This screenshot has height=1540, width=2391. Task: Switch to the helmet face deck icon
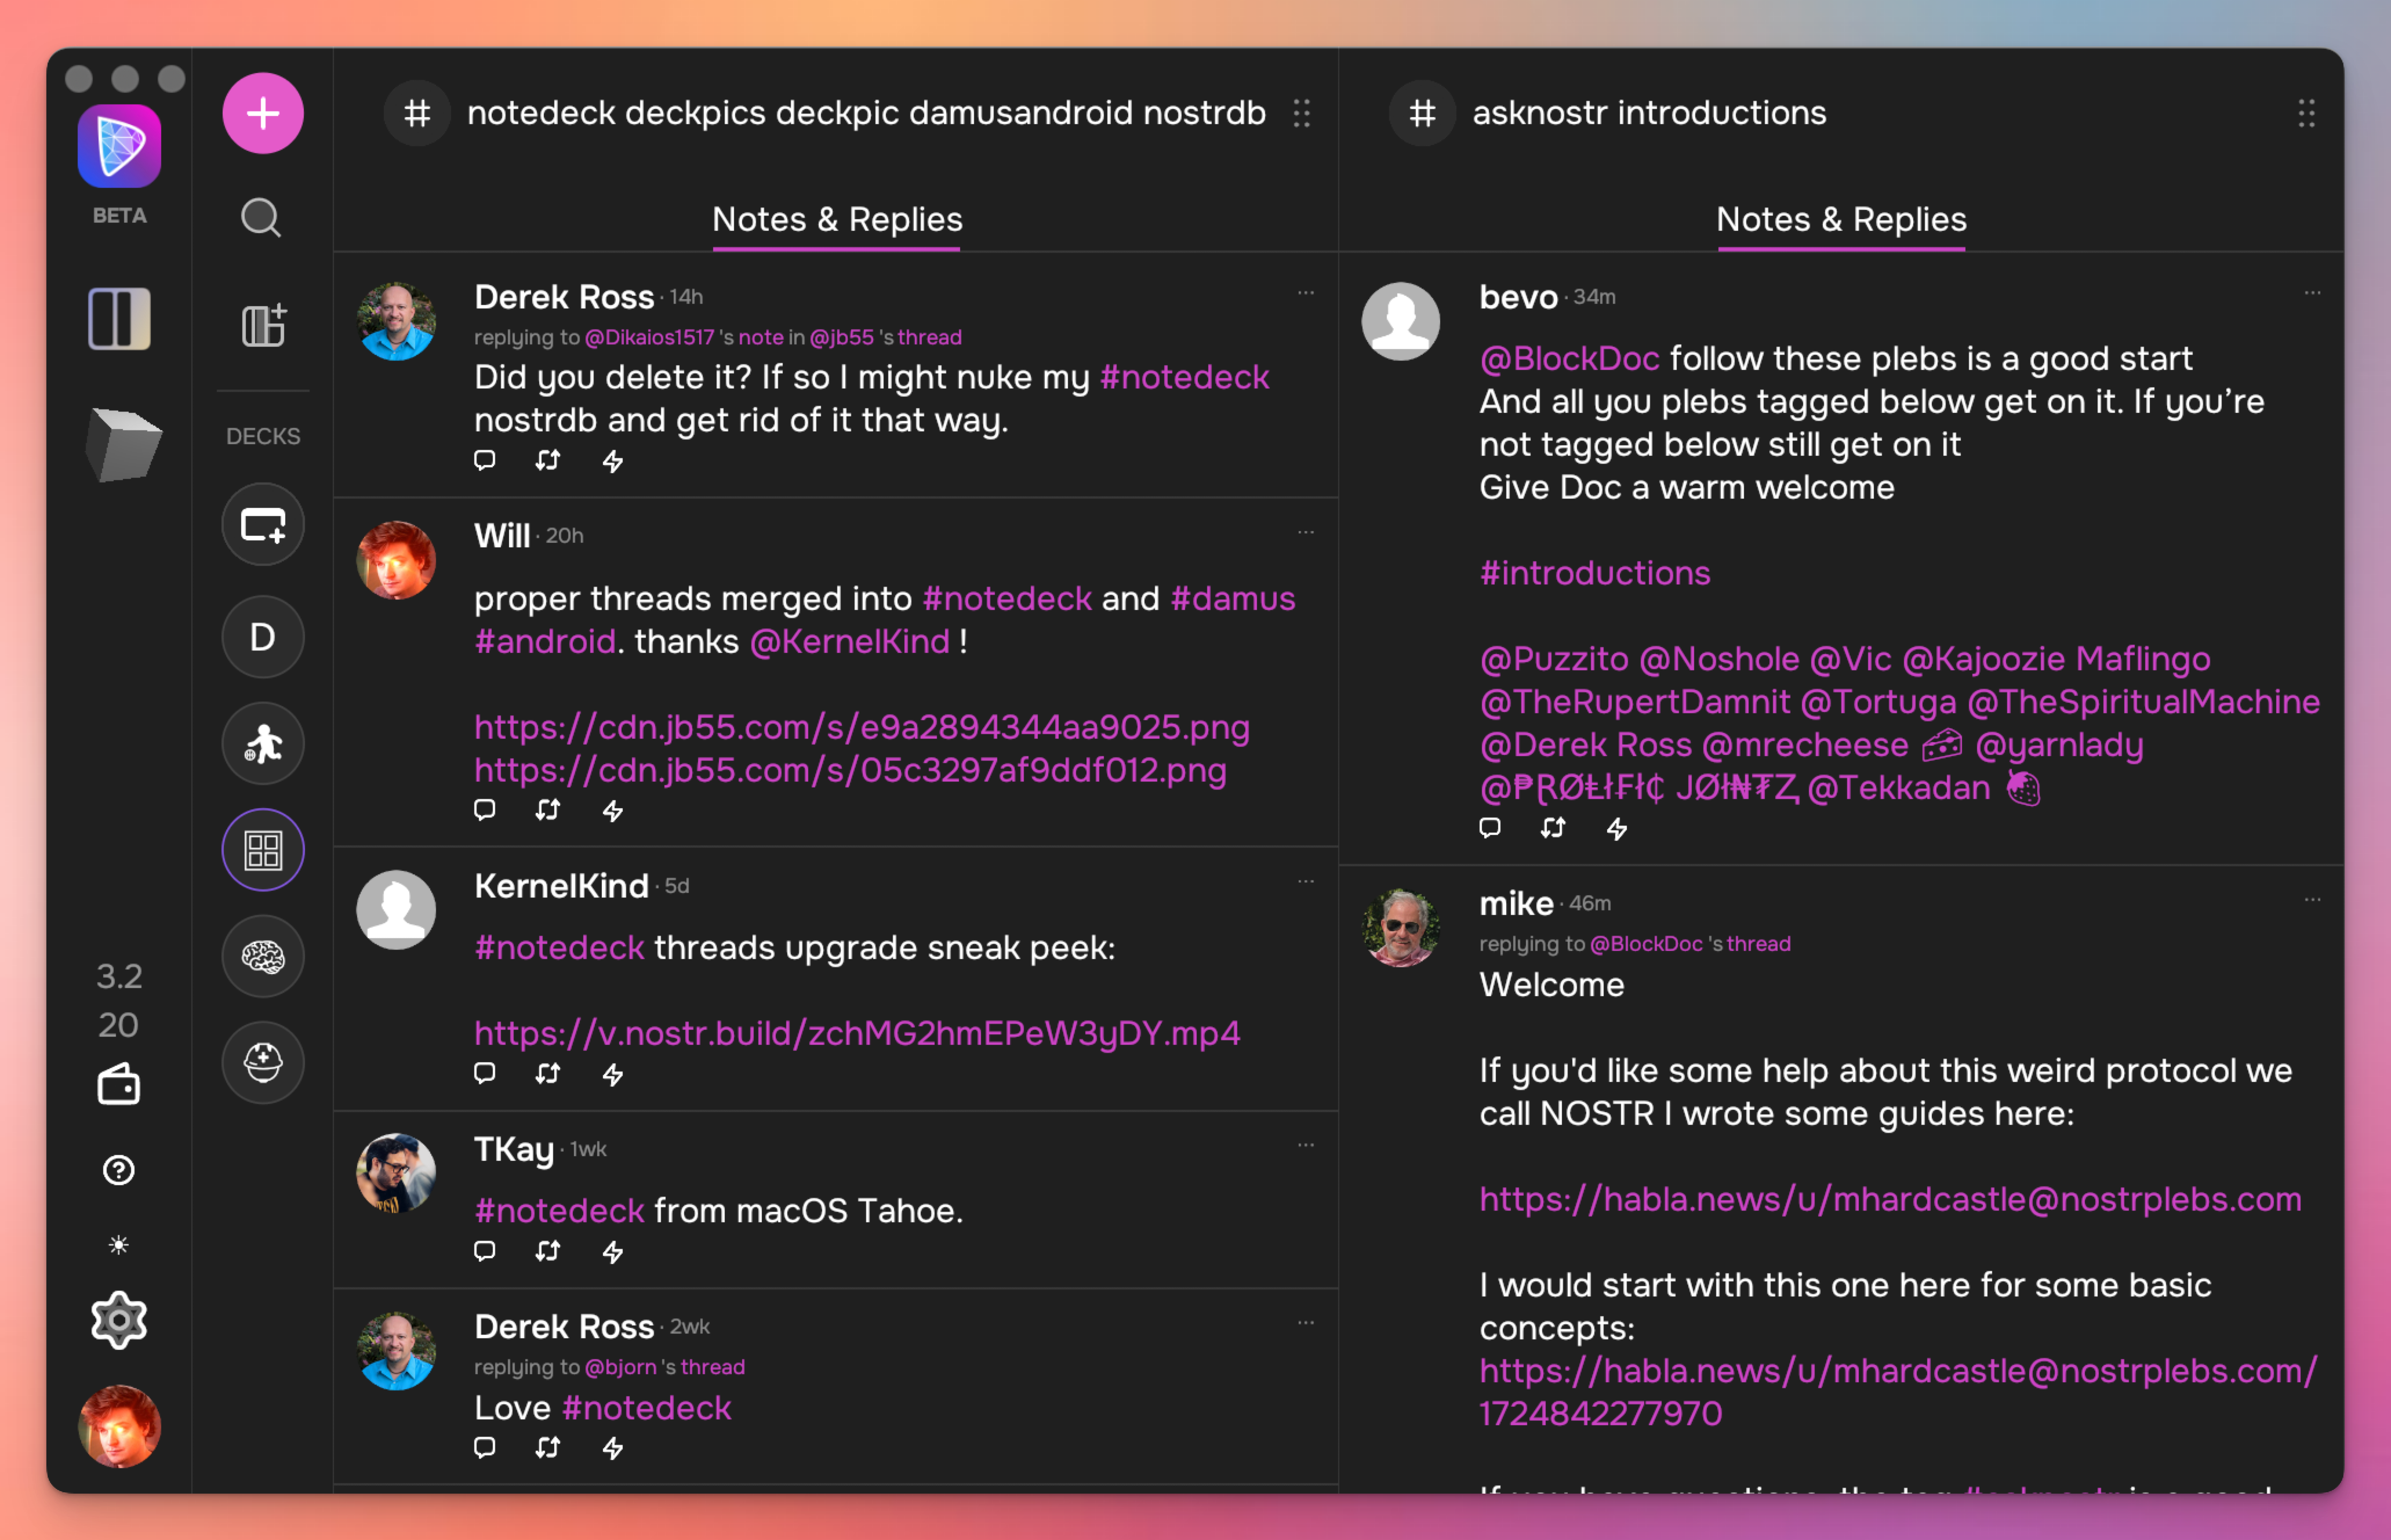click(x=263, y=1063)
